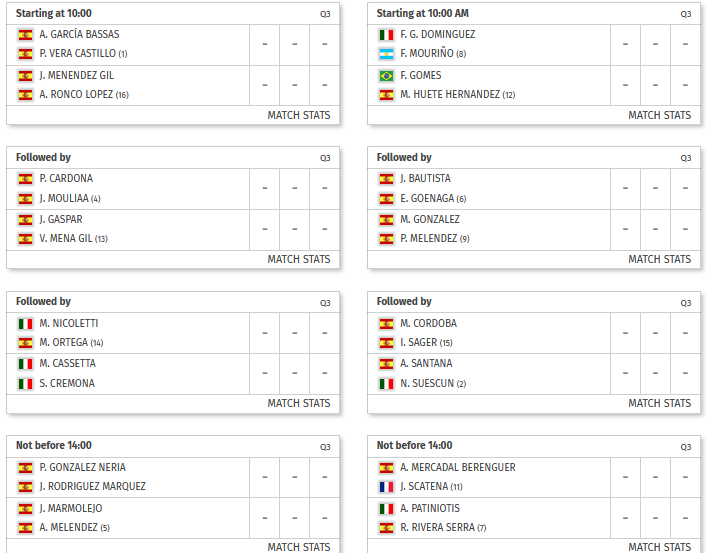This screenshot has width=708, height=553.
Task: Click France flag next to J. Scatena
Action: [387, 487]
